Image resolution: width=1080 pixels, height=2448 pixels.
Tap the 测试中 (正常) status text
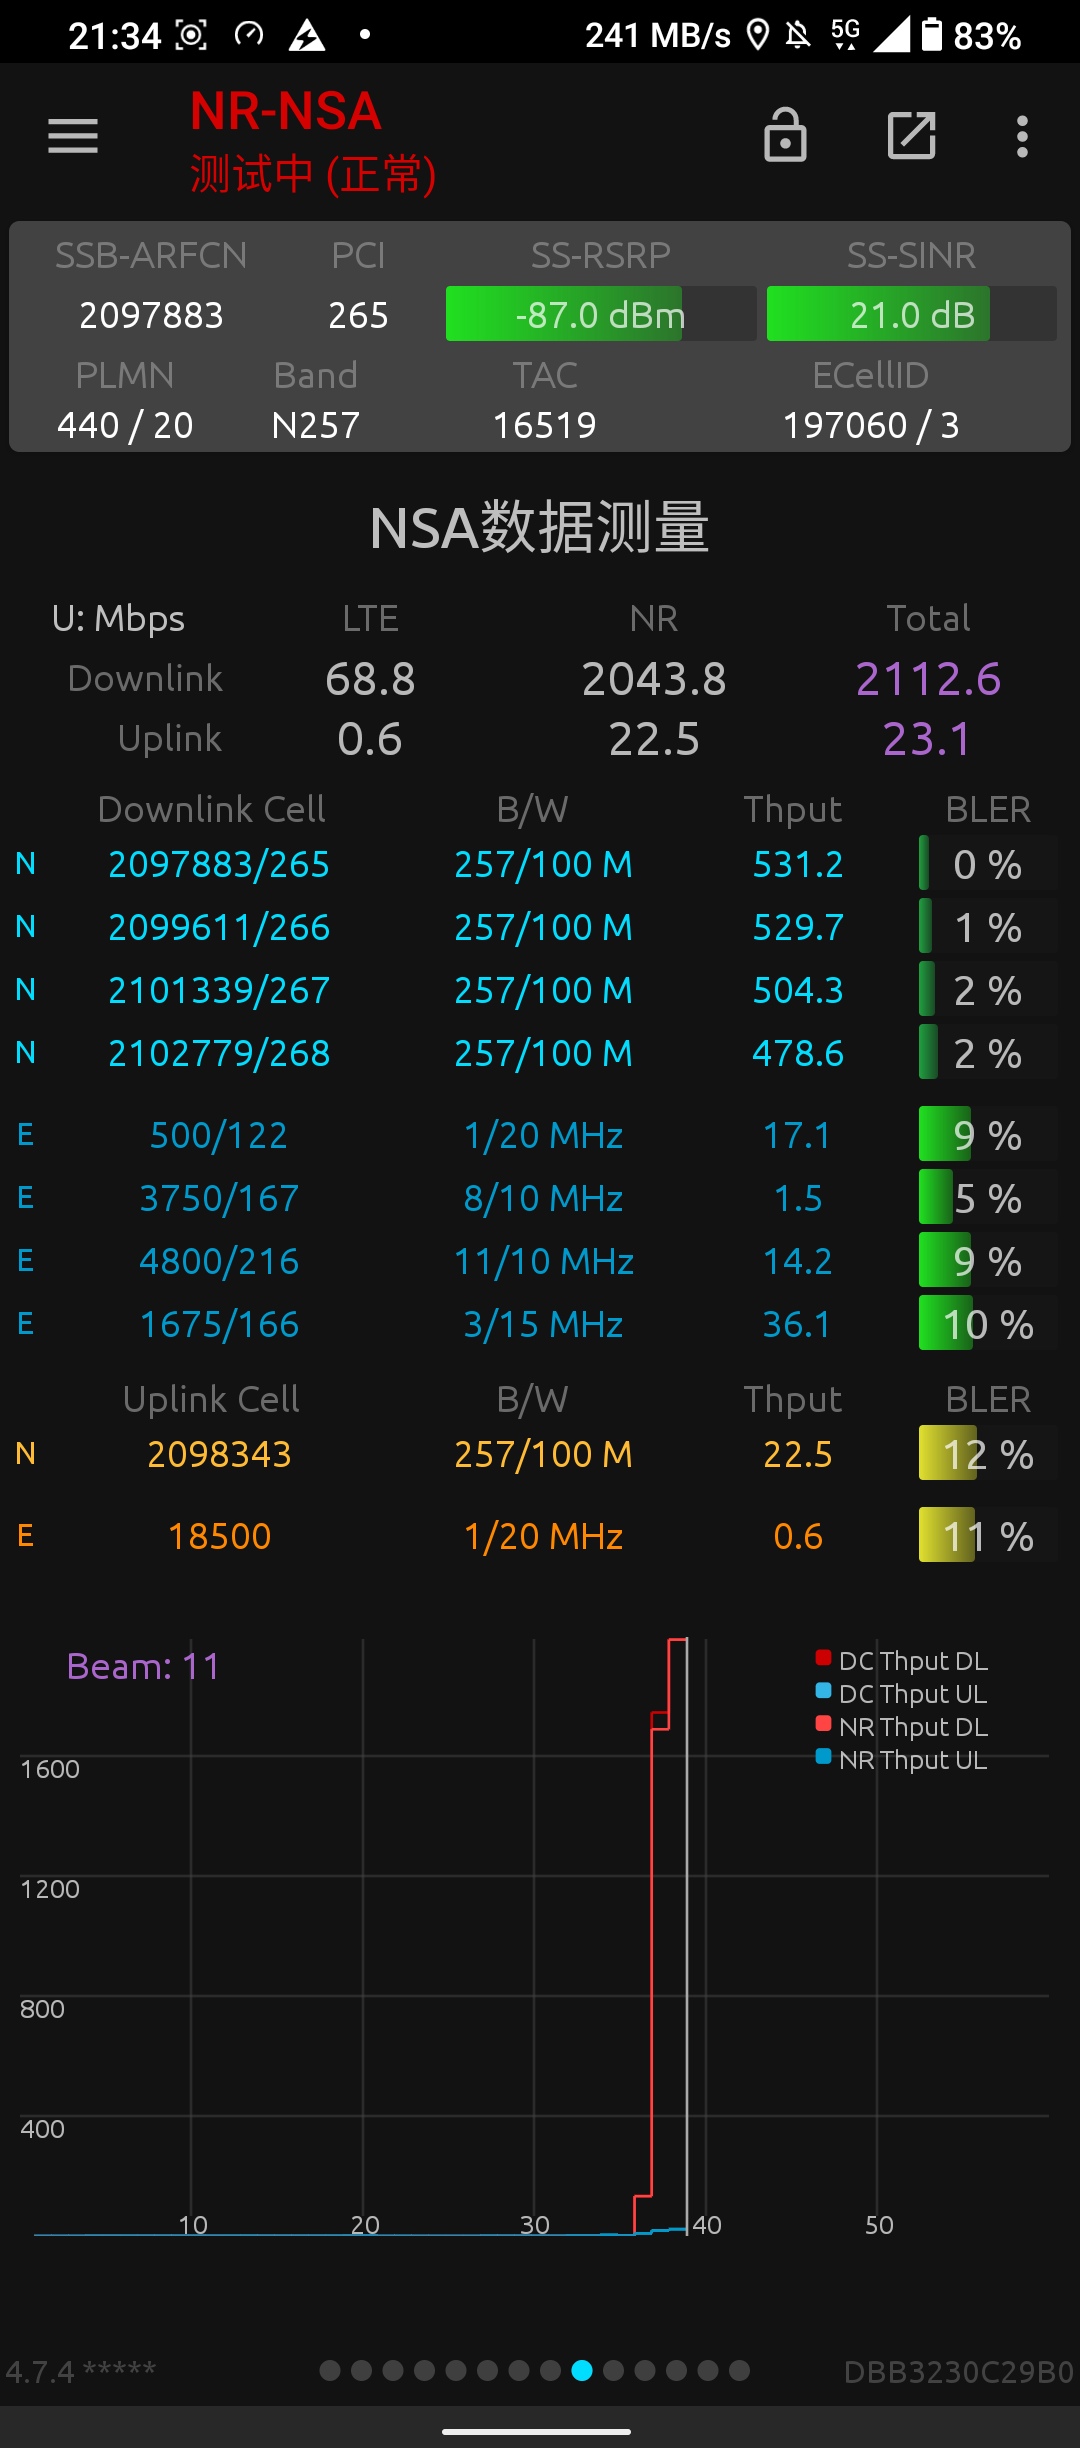(x=313, y=174)
